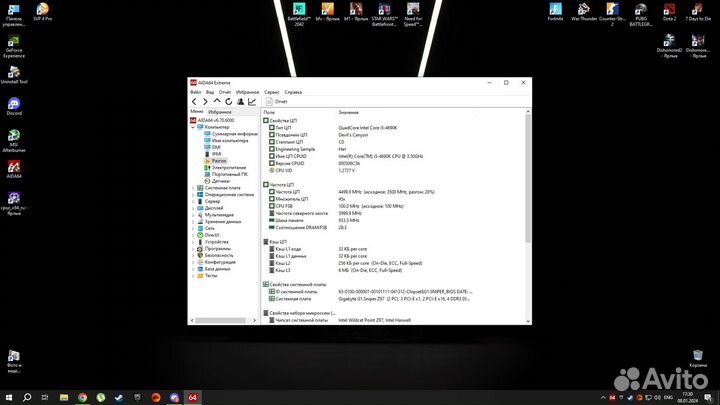Open the Discord desktop shortcut
The height and width of the screenshot is (405, 720).
14,106
